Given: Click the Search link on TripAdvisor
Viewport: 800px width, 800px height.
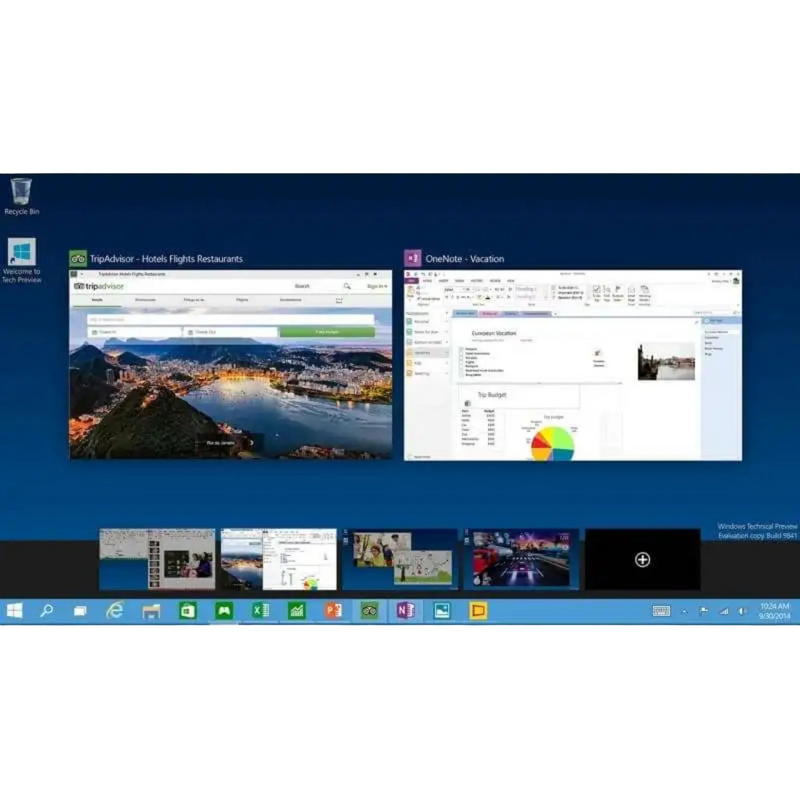Looking at the screenshot, I should 303,285.
